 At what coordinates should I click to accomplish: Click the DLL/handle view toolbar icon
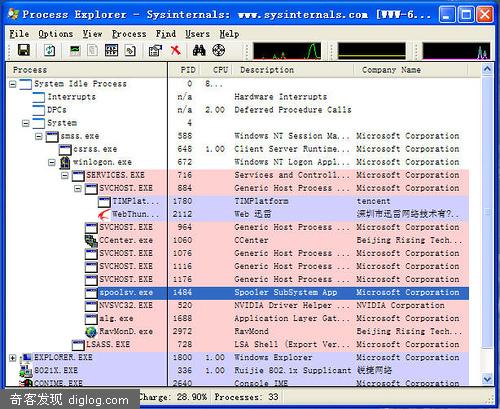pos(130,50)
